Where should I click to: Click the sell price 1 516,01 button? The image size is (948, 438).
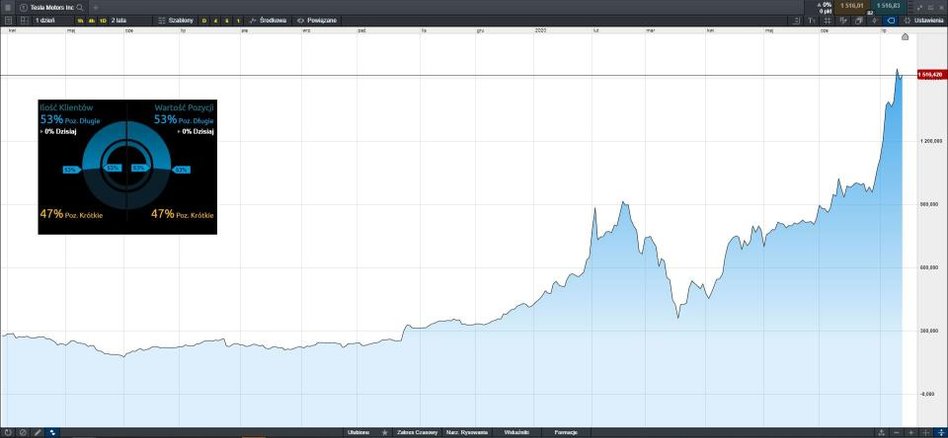tap(852, 6)
